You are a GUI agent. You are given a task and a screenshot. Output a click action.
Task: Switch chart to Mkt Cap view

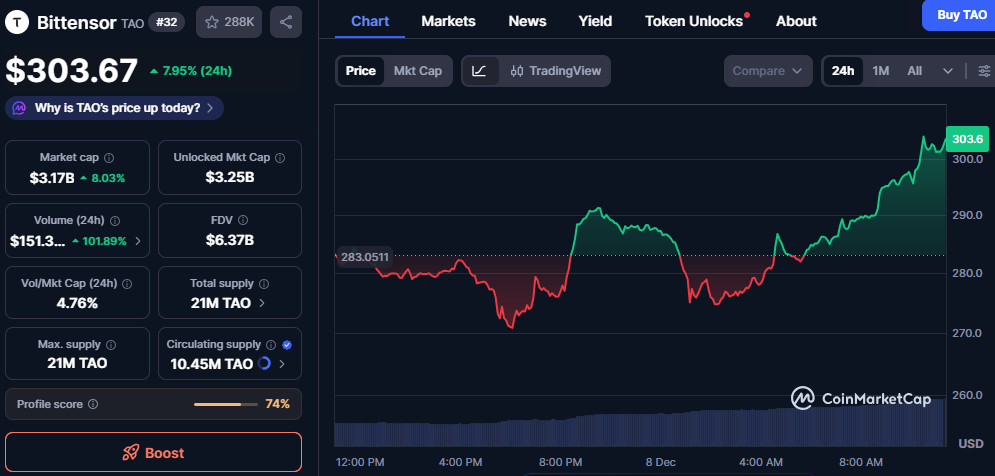pos(417,71)
